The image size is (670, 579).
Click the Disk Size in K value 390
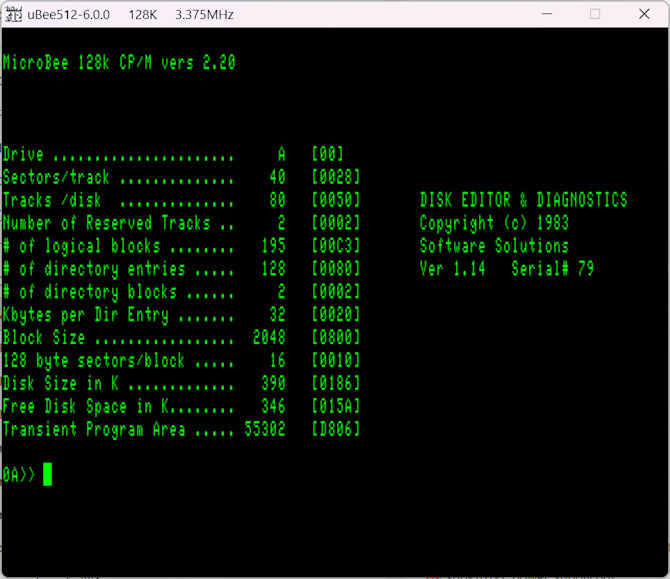point(273,384)
